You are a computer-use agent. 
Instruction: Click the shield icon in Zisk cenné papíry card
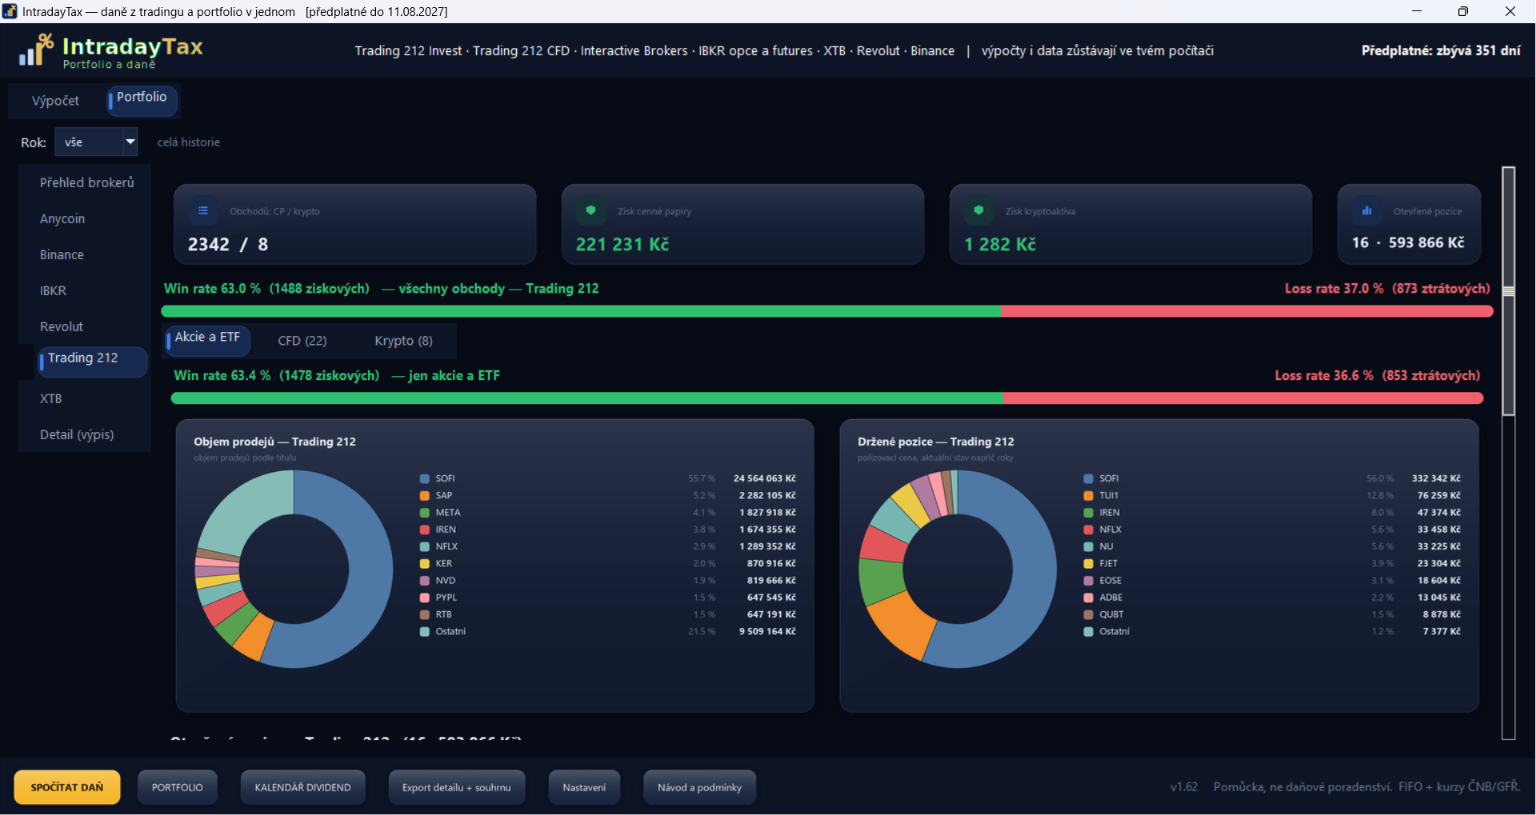pos(591,211)
